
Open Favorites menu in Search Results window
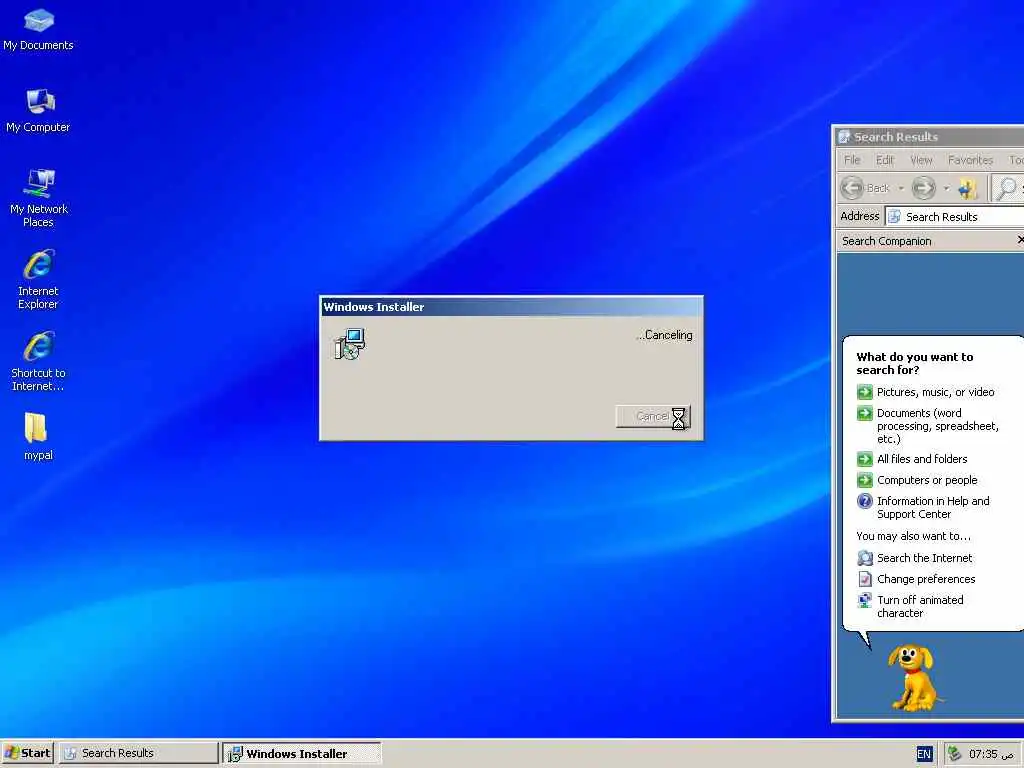[970, 160]
